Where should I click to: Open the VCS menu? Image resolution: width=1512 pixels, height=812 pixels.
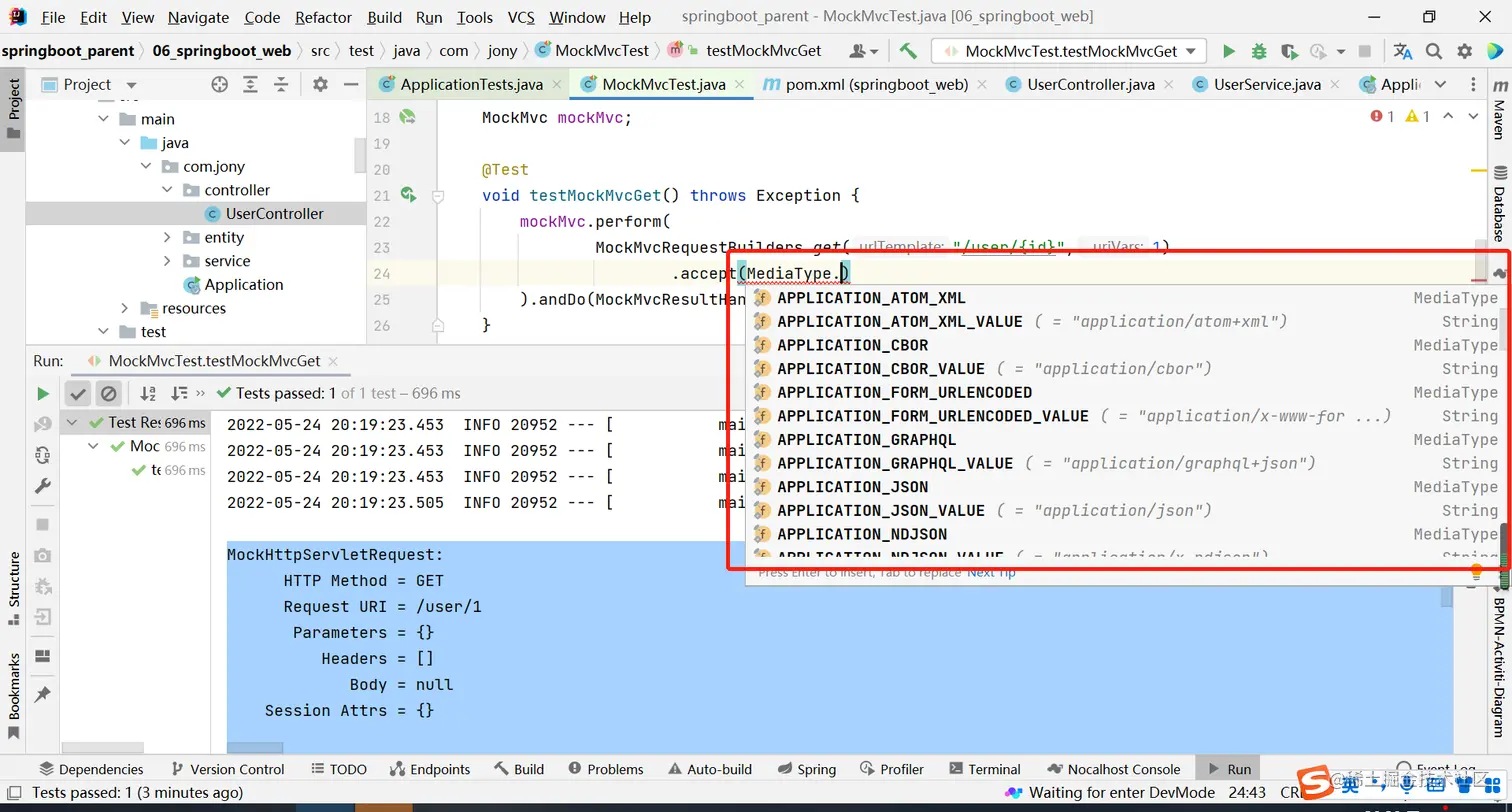521,17
